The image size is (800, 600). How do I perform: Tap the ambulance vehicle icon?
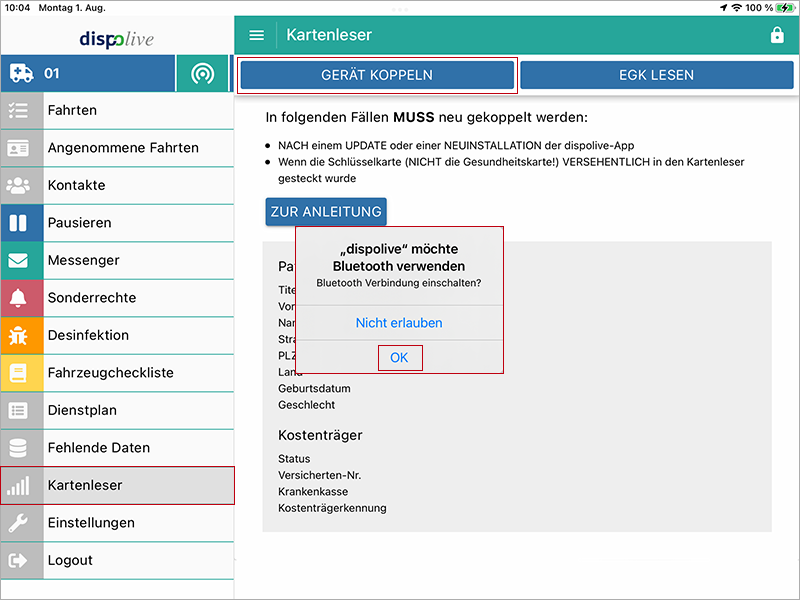21,73
